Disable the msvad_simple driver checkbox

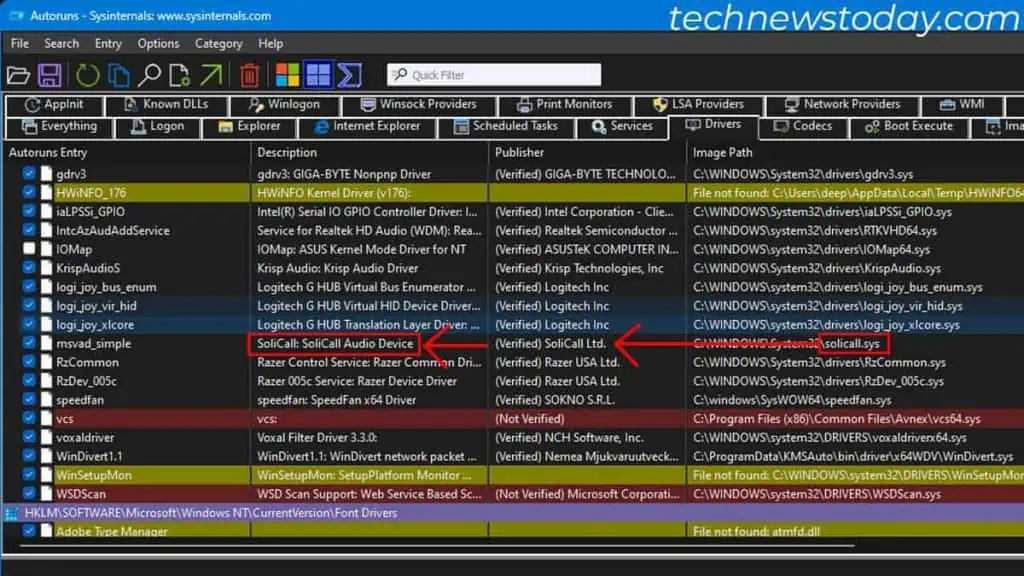tap(29, 344)
